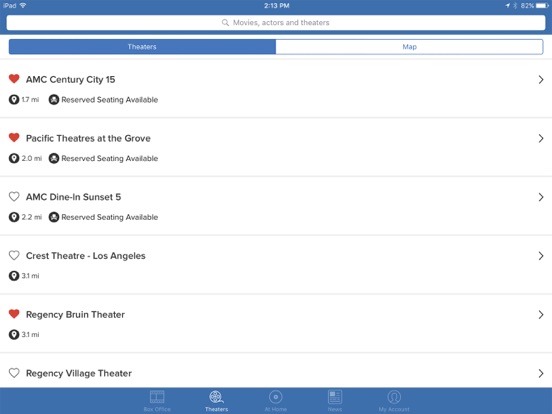Switch to the Map tab
This screenshot has width=552, height=414.
[409, 47]
